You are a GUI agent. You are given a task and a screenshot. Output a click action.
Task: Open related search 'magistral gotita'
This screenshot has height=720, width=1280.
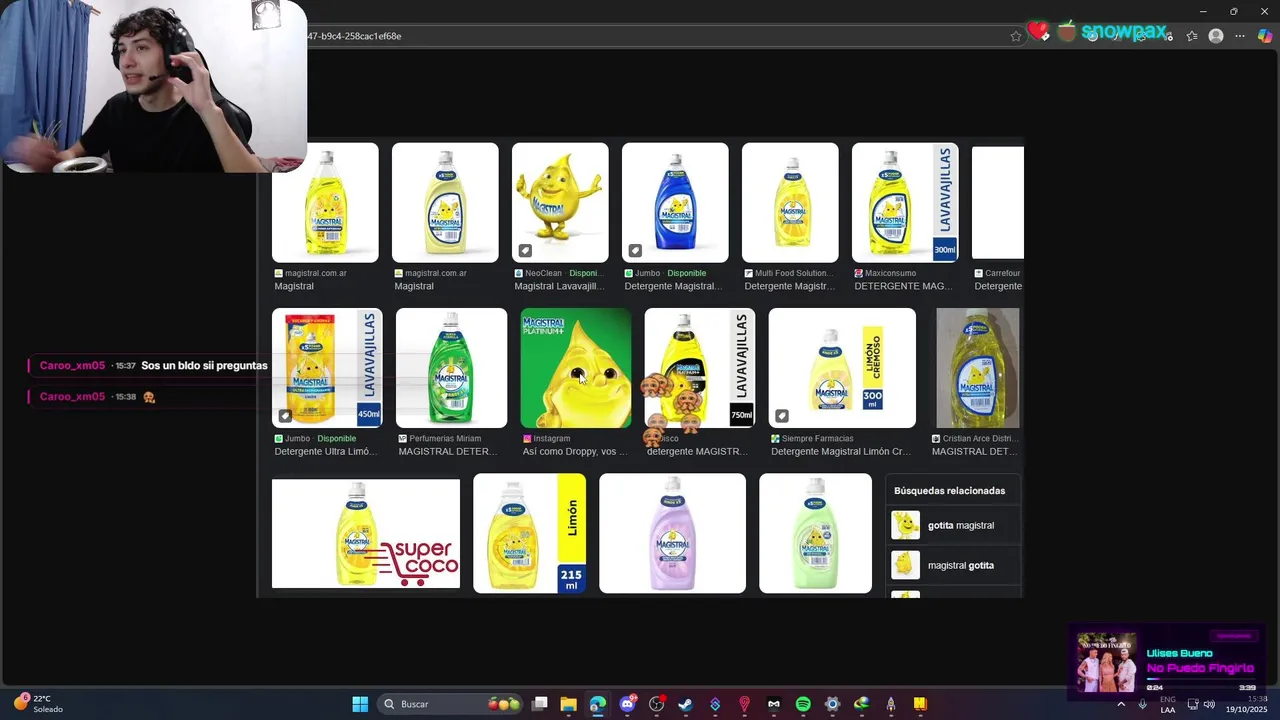point(953,565)
